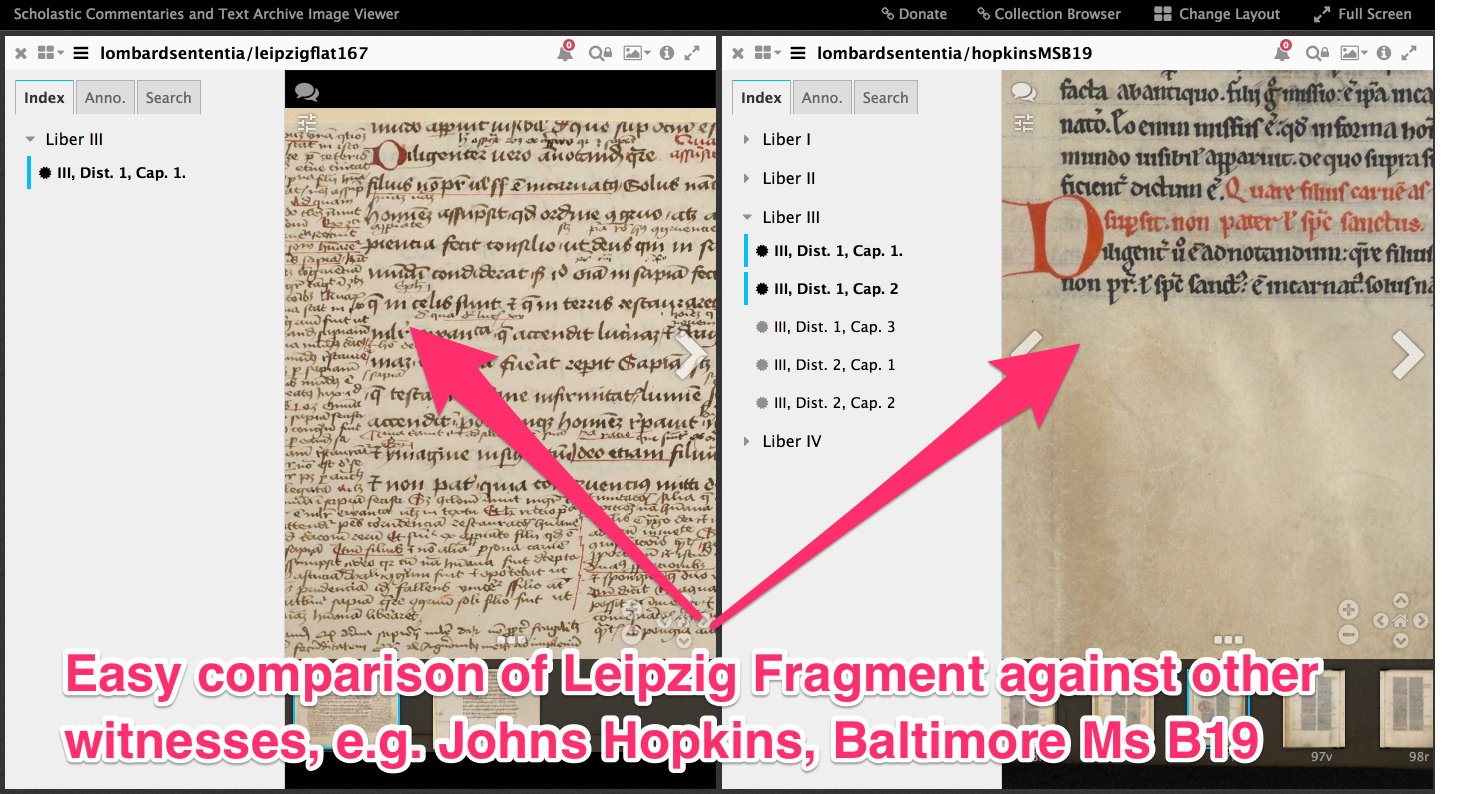
Task: Toggle annotations speech bubble in hopkinsMSB19 viewer
Action: coord(1023,92)
